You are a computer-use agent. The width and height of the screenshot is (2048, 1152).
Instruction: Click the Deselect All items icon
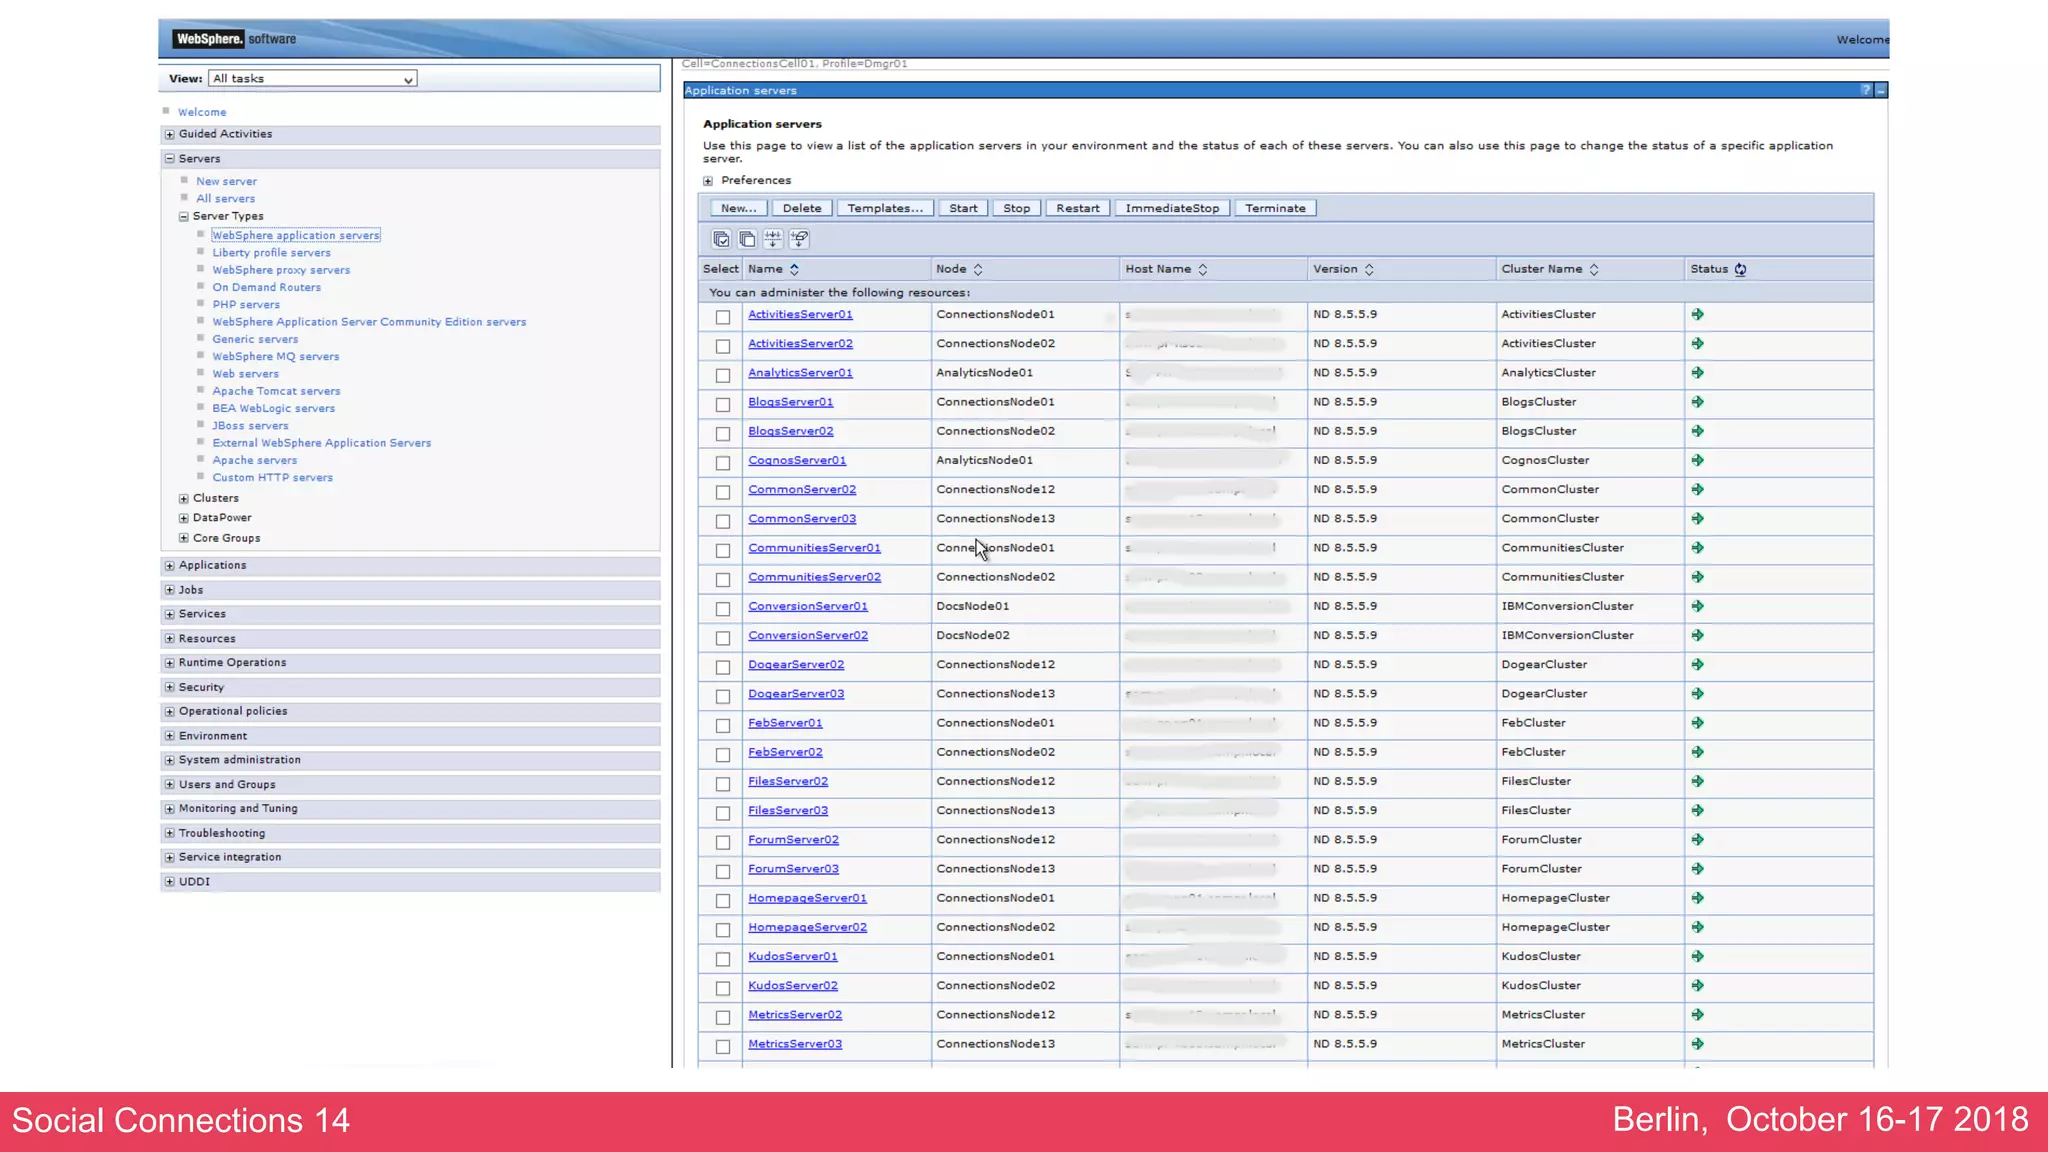pos(747,239)
